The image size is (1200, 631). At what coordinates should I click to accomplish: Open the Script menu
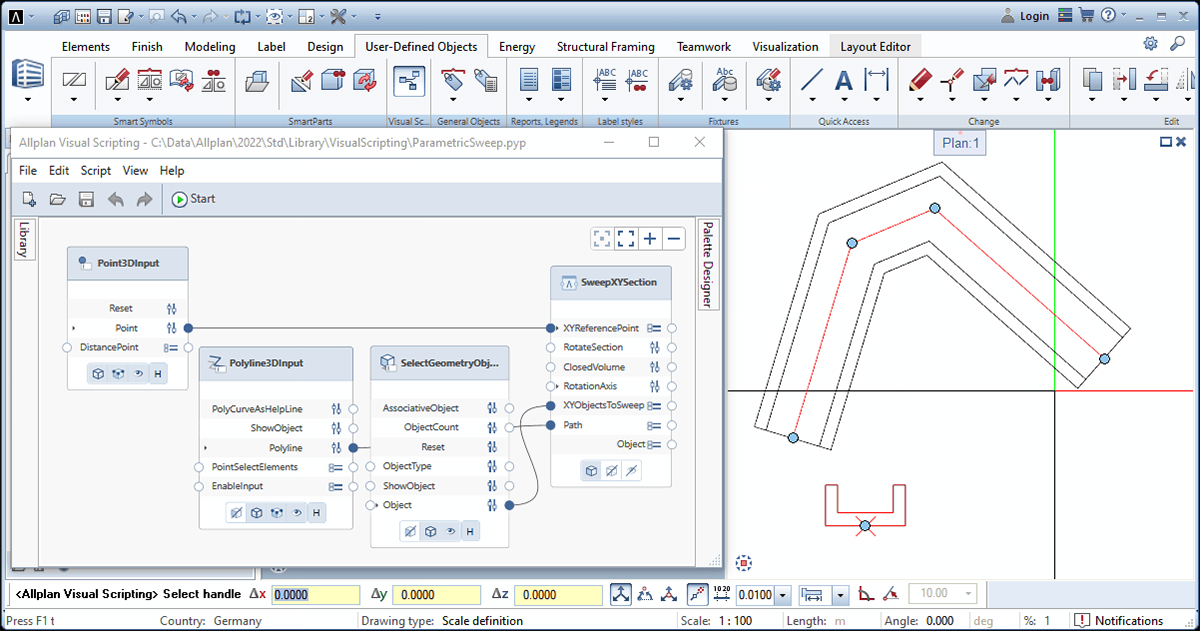[95, 171]
